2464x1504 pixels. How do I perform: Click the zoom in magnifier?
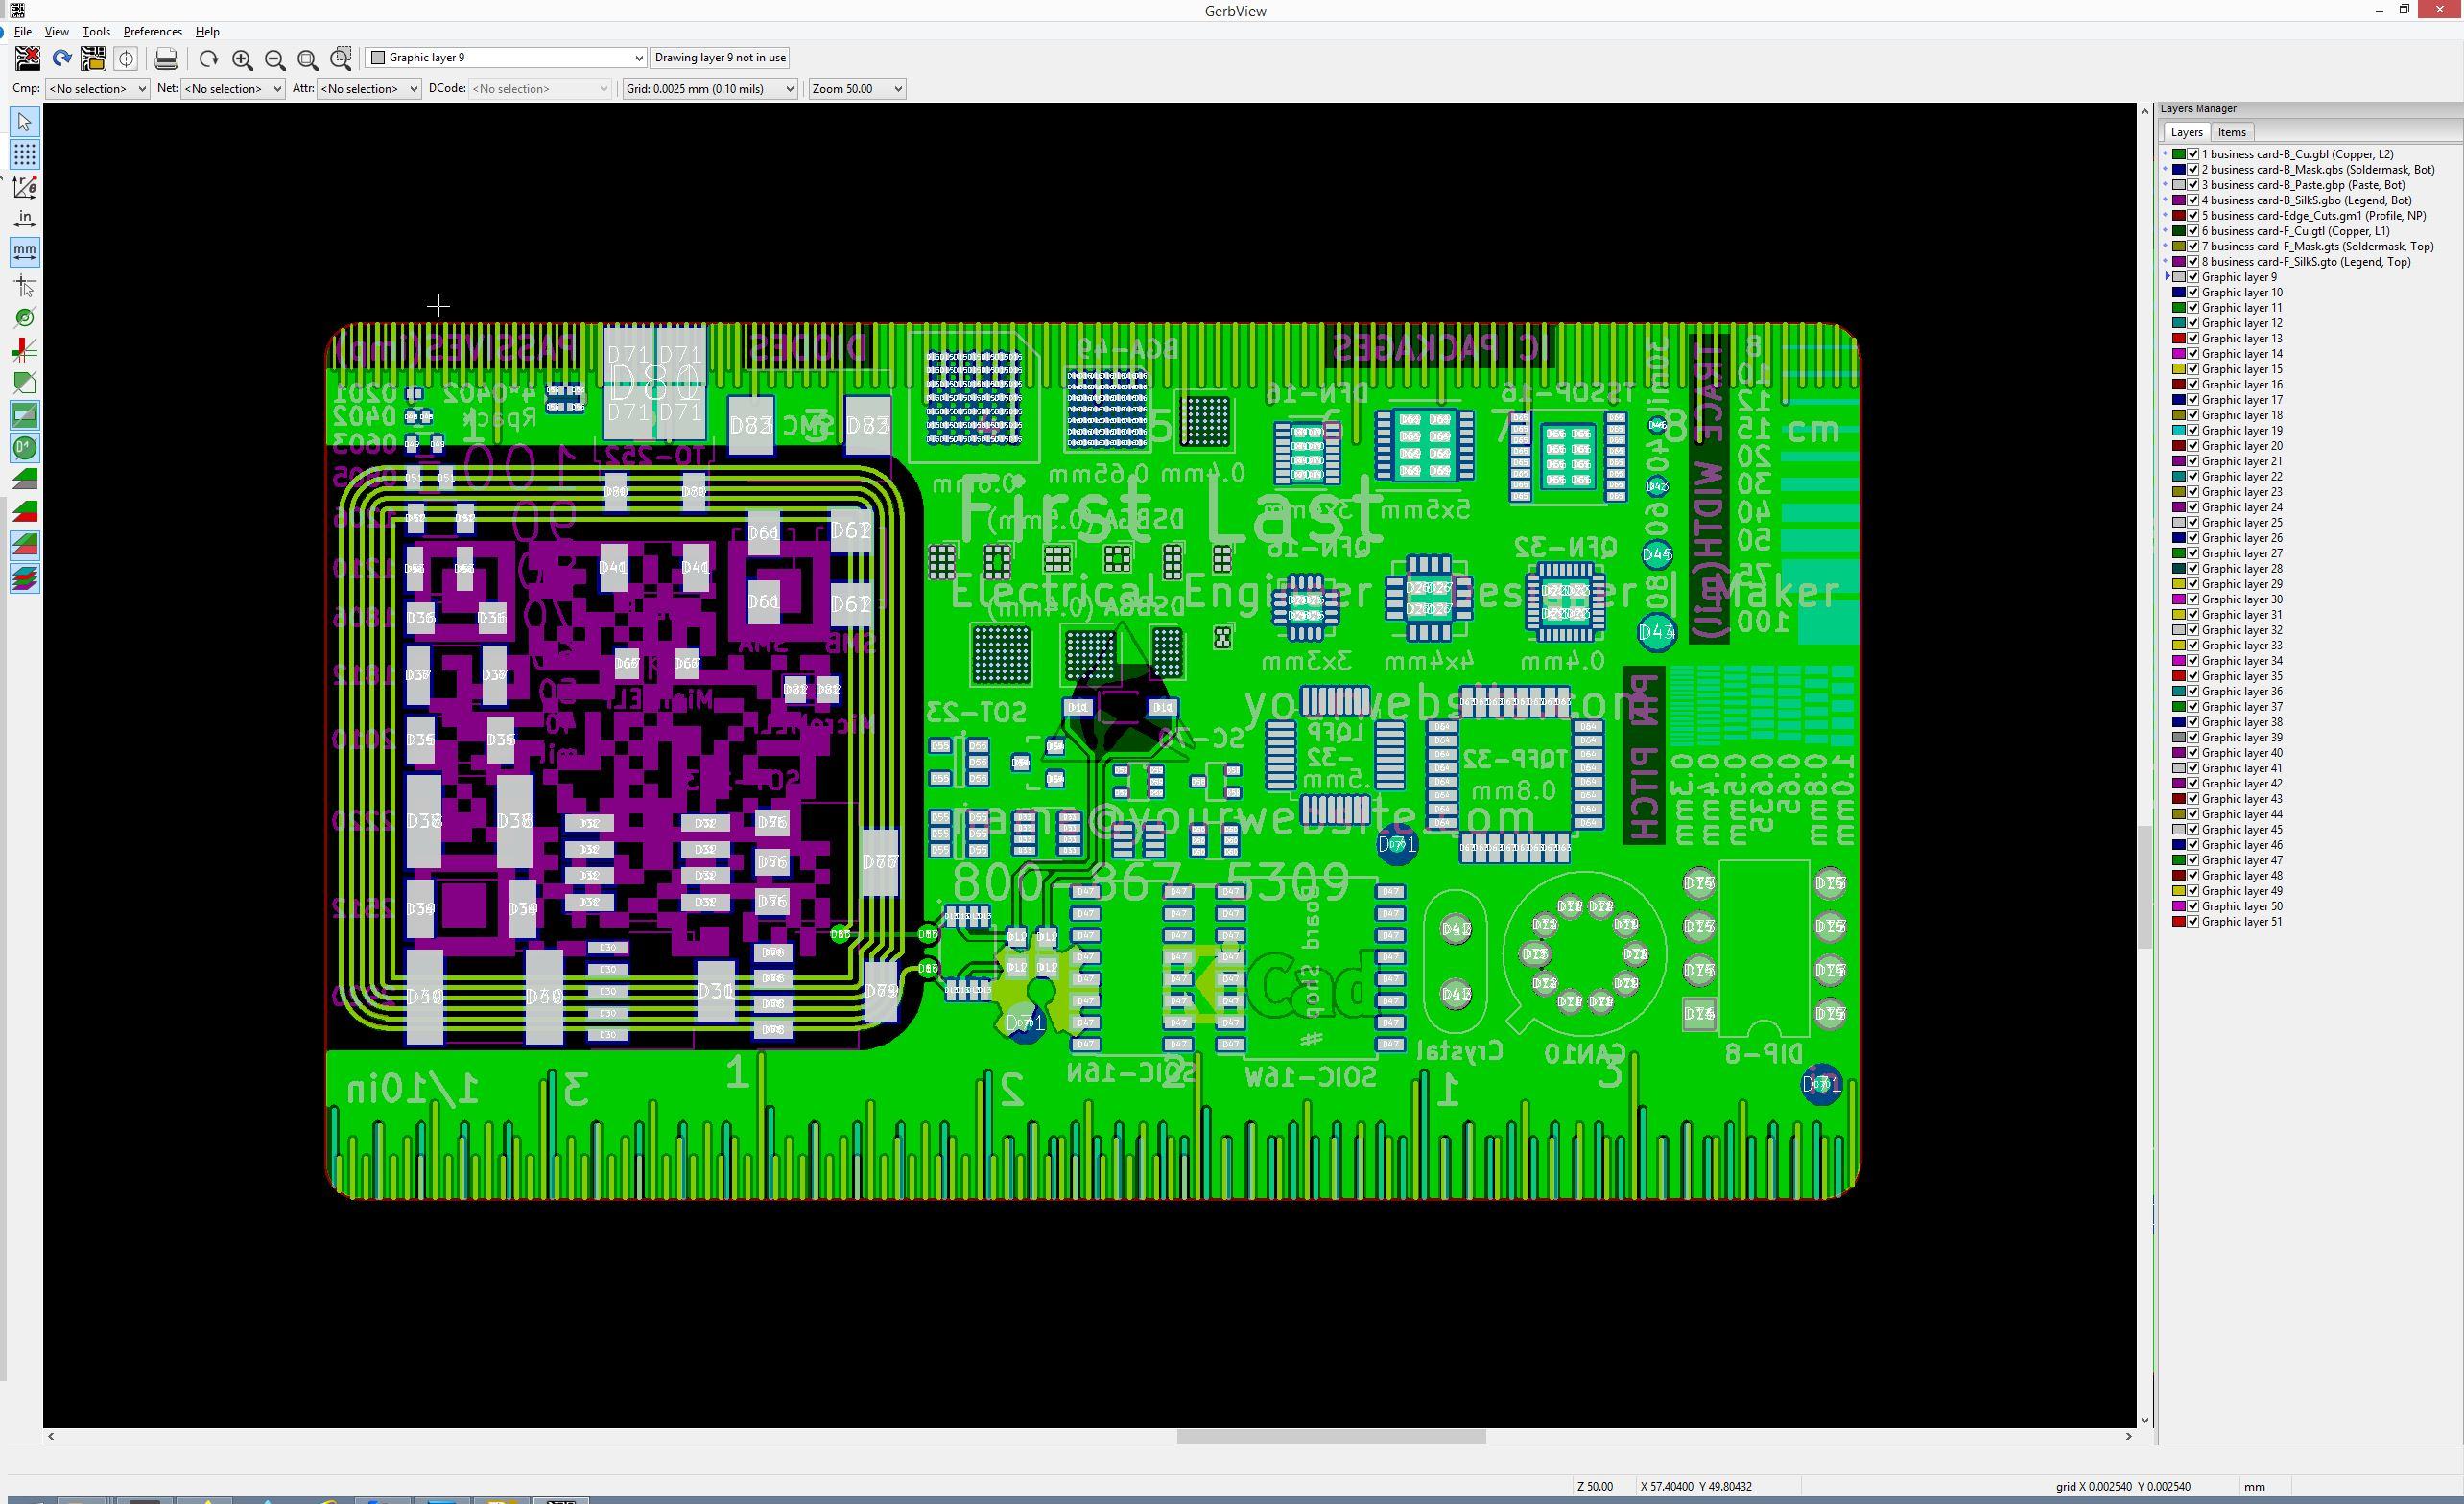pyautogui.click(x=242, y=59)
